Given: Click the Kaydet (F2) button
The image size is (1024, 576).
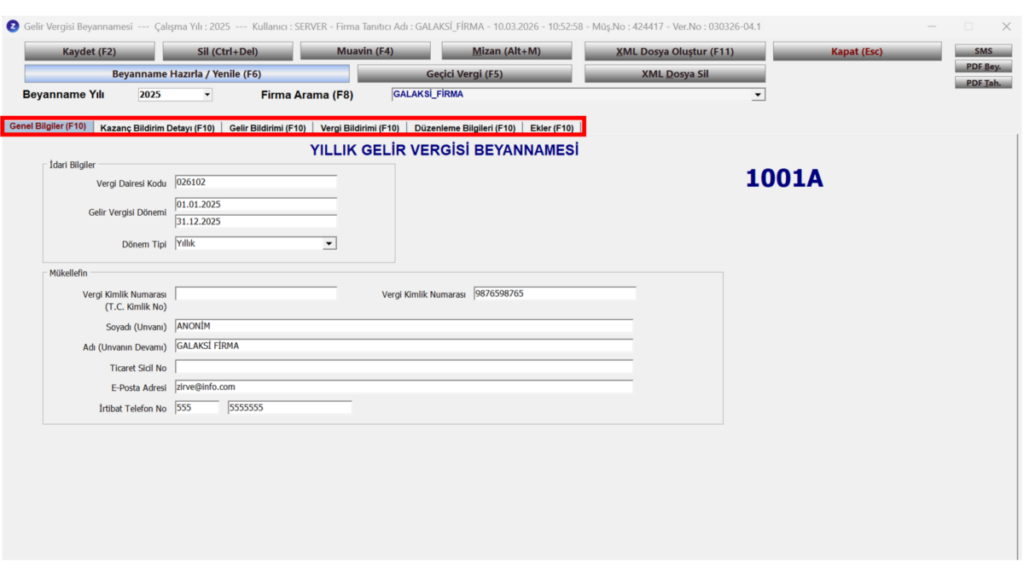Looking at the screenshot, I should [89, 51].
